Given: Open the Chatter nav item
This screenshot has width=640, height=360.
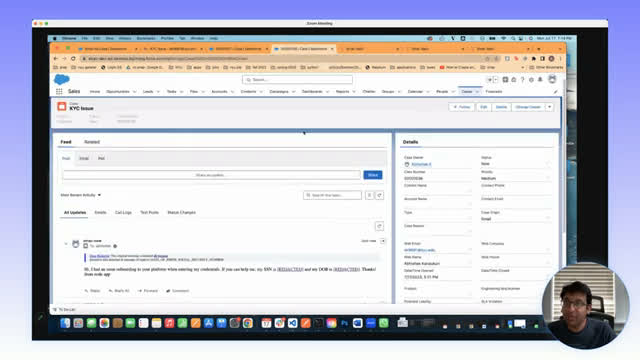Looking at the screenshot, I should pyautogui.click(x=369, y=92).
